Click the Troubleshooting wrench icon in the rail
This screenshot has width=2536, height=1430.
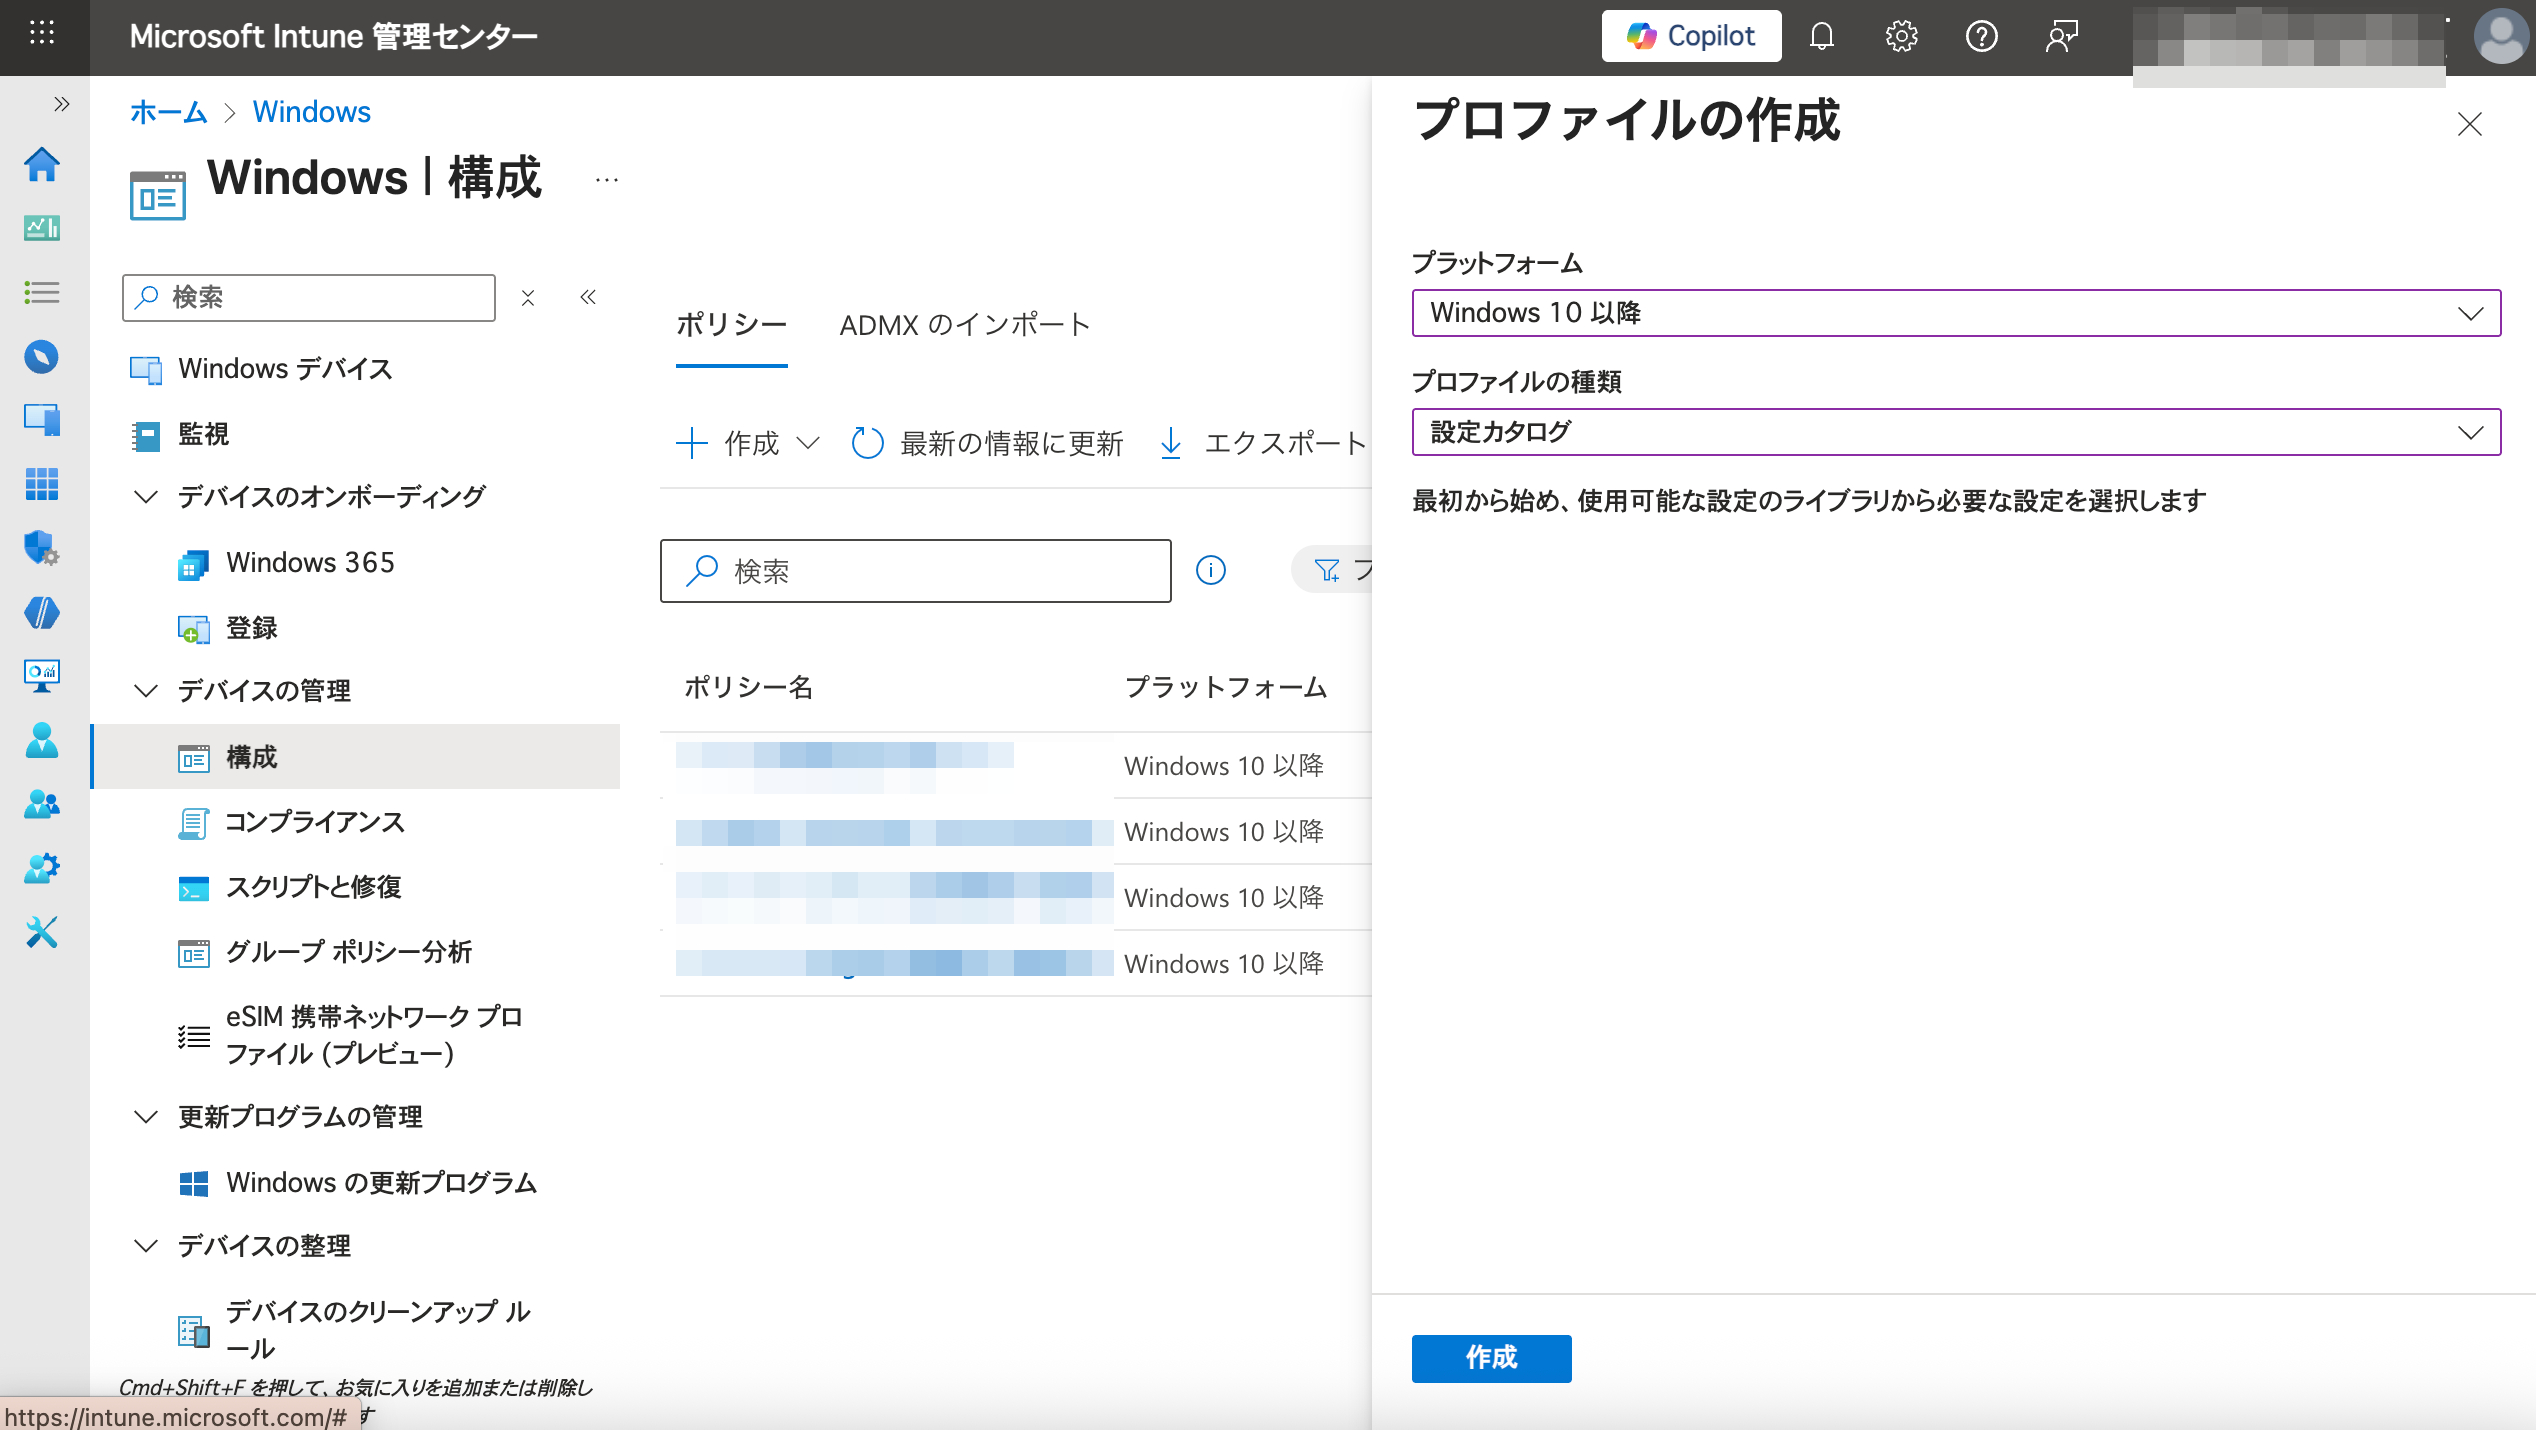(42, 932)
